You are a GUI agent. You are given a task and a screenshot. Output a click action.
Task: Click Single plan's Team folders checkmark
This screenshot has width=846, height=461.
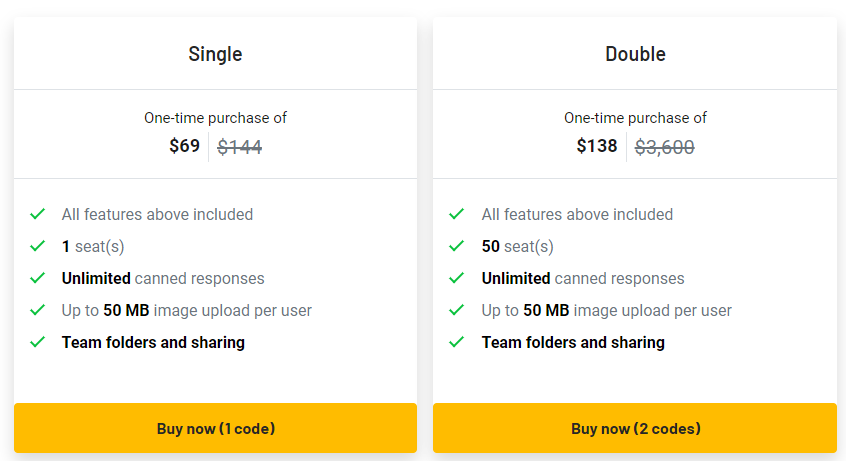[38, 342]
